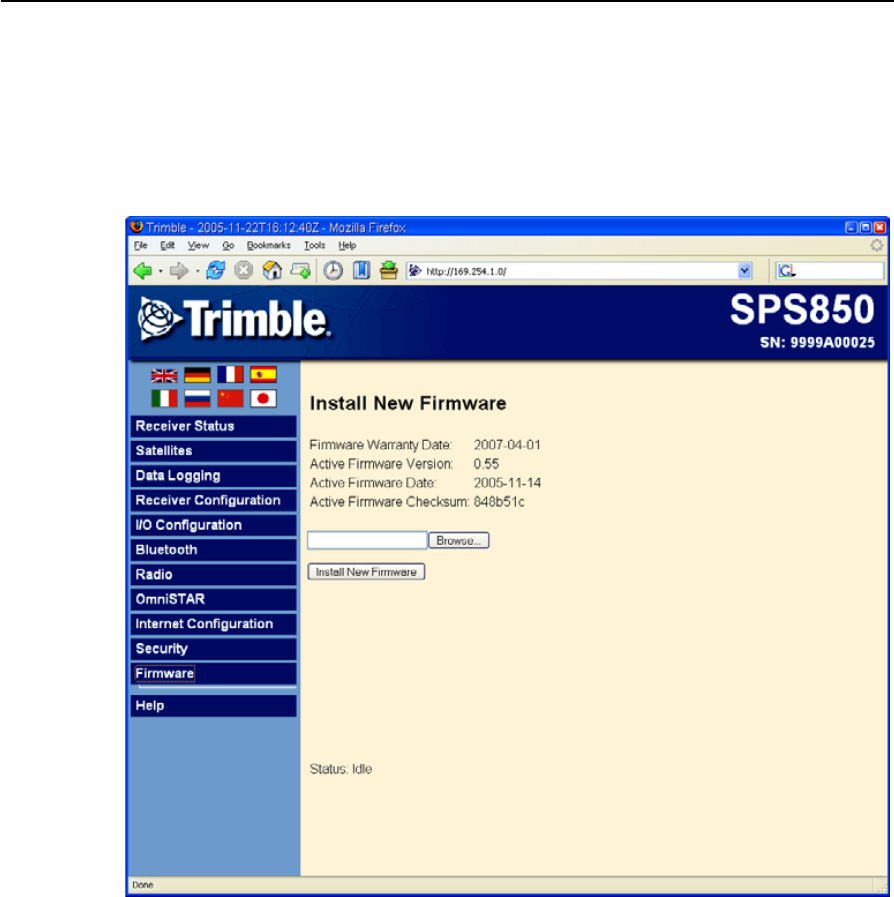The width and height of the screenshot is (894, 897).
Task: Open the Bookmarks sidebar icon
Action: (361, 270)
